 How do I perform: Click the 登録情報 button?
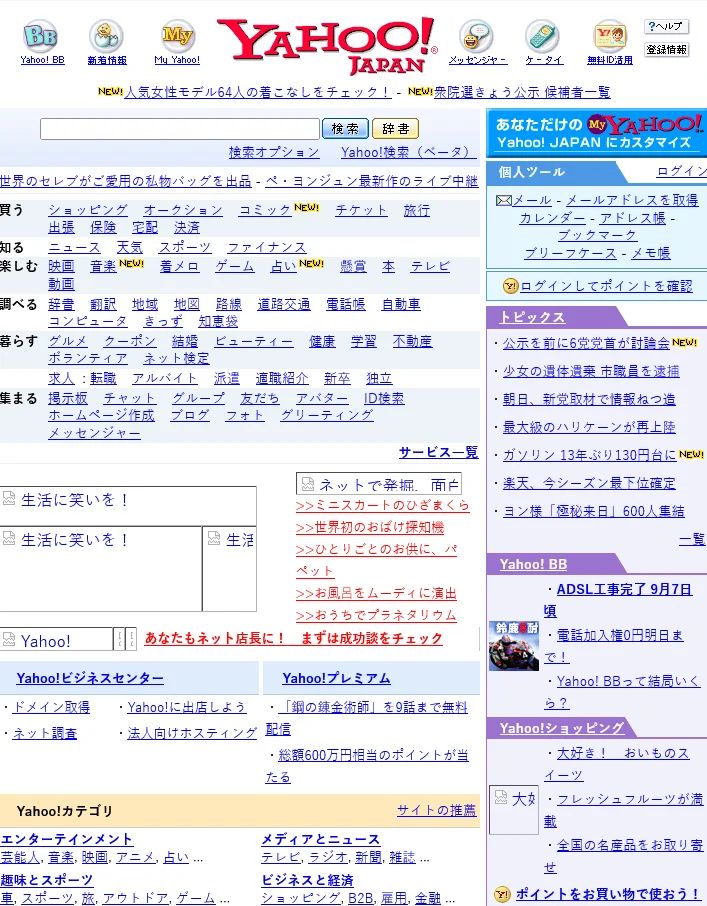pyautogui.click(x=666, y=50)
